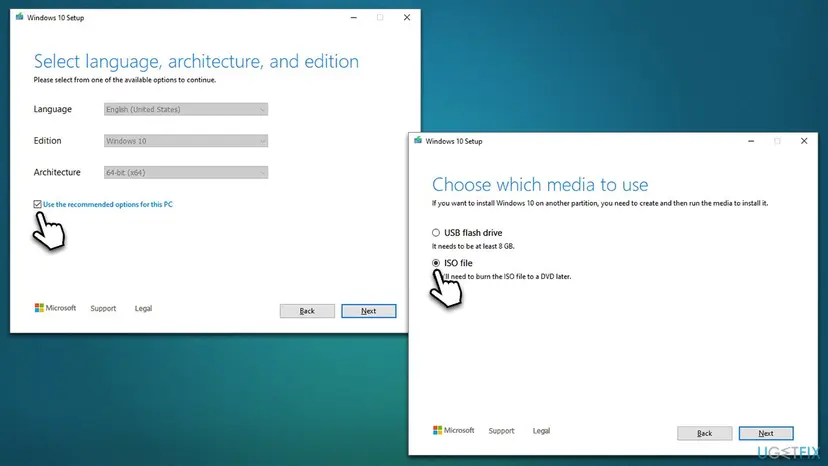Image resolution: width=828 pixels, height=466 pixels.
Task: Click setup icon in language window title bar
Action: coord(20,17)
